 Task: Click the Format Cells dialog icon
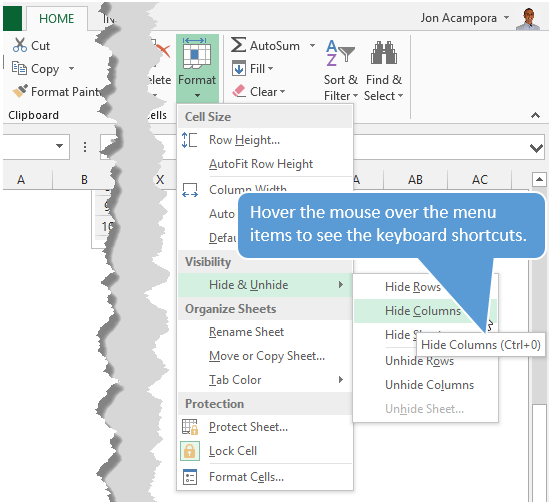click(190, 477)
